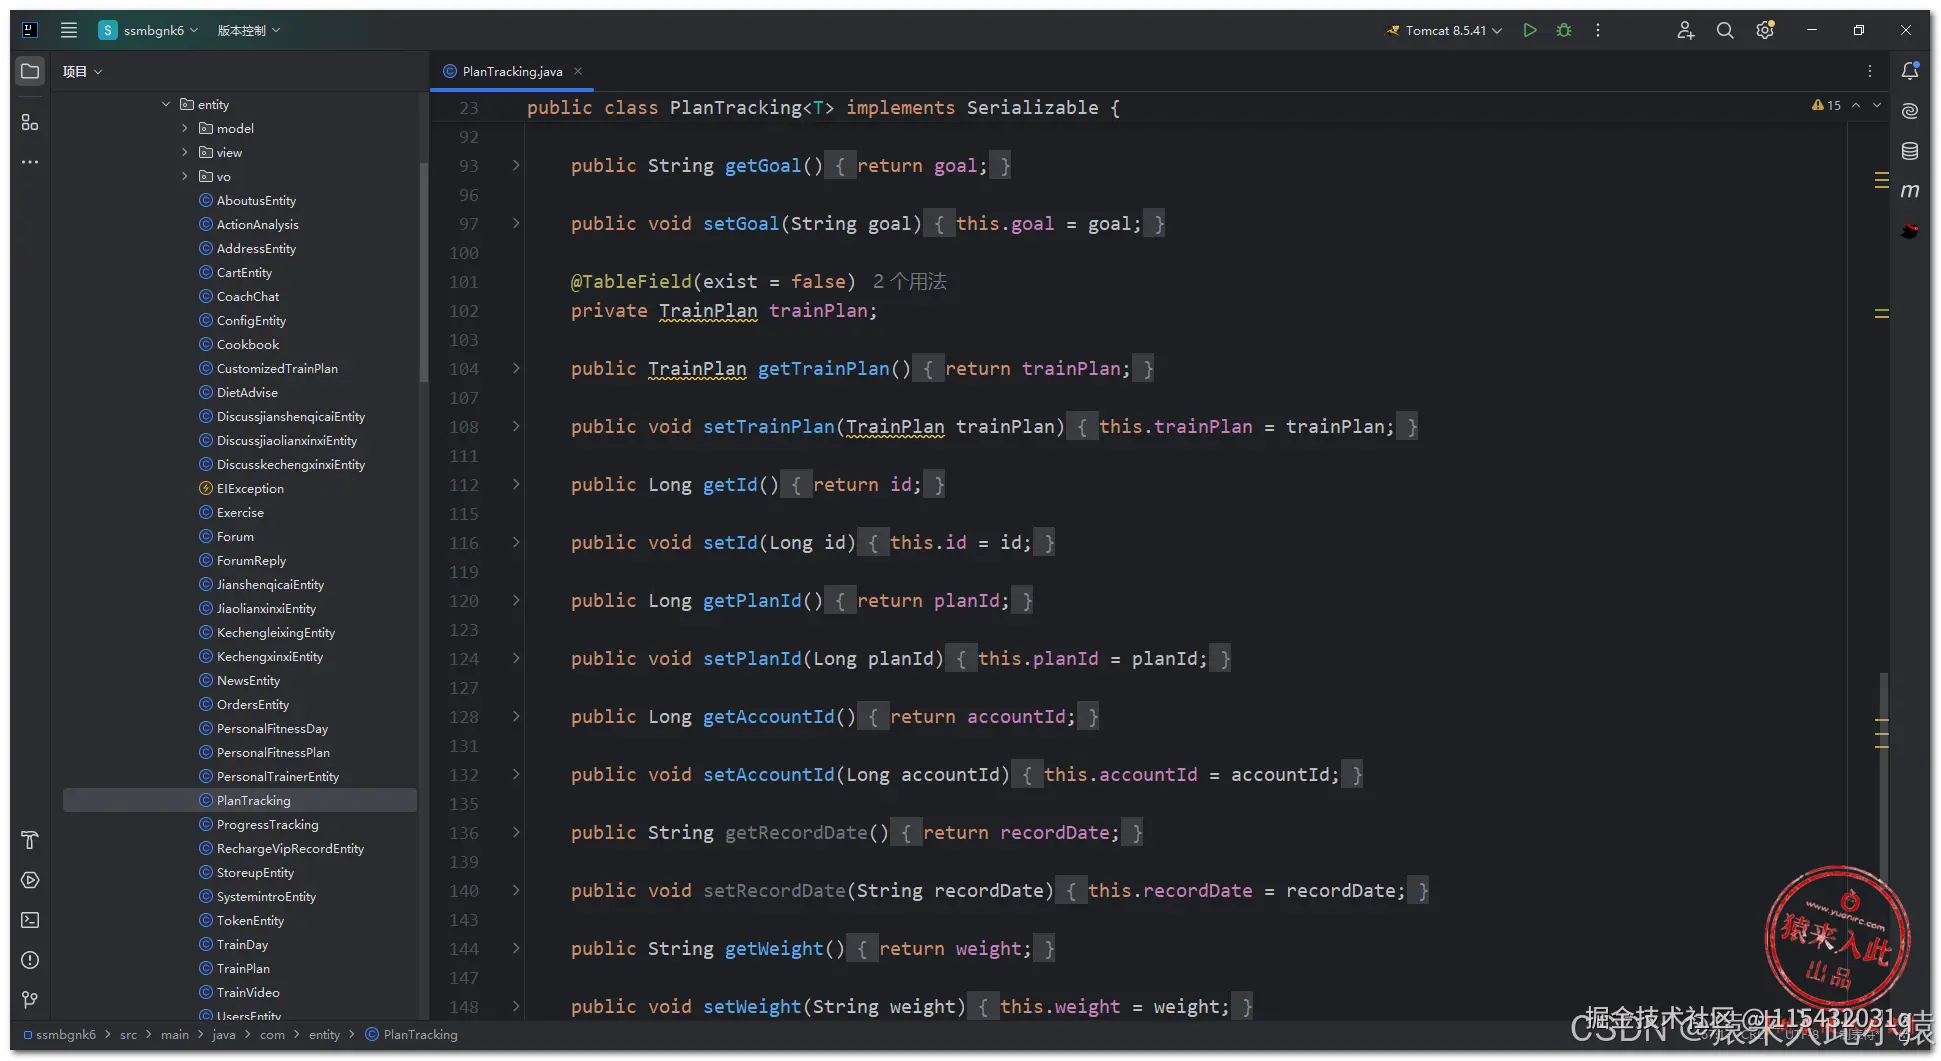Open Code With Me user icon
The height and width of the screenshot is (1061, 1941).
tap(1686, 30)
